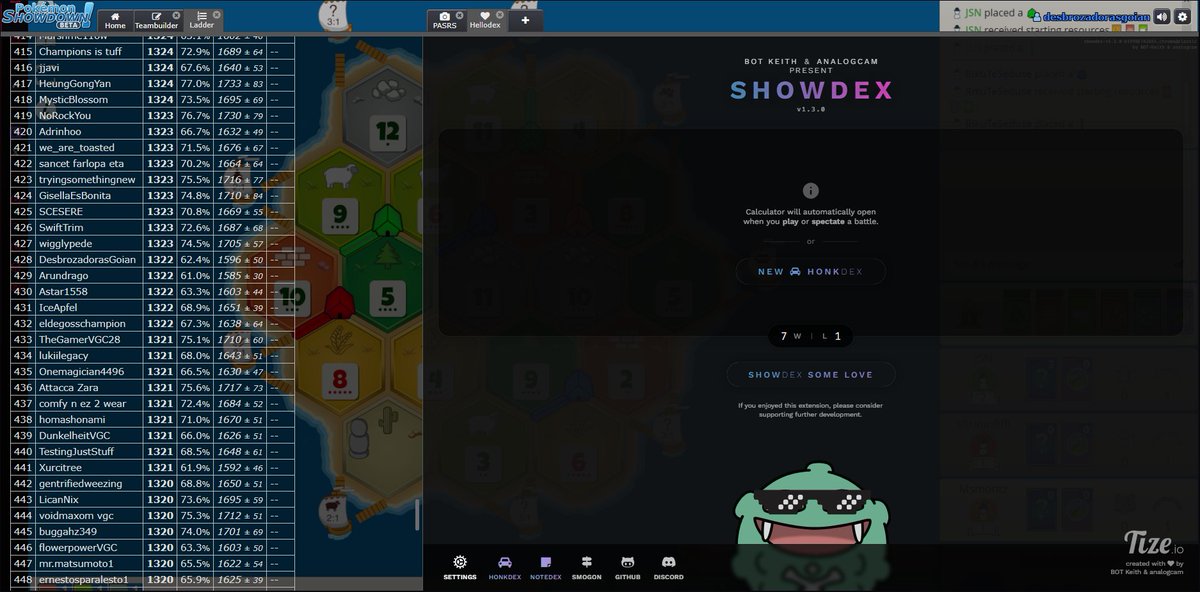Select ladder row Champions is tuff
1200x592 pixels.
tap(153, 51)
